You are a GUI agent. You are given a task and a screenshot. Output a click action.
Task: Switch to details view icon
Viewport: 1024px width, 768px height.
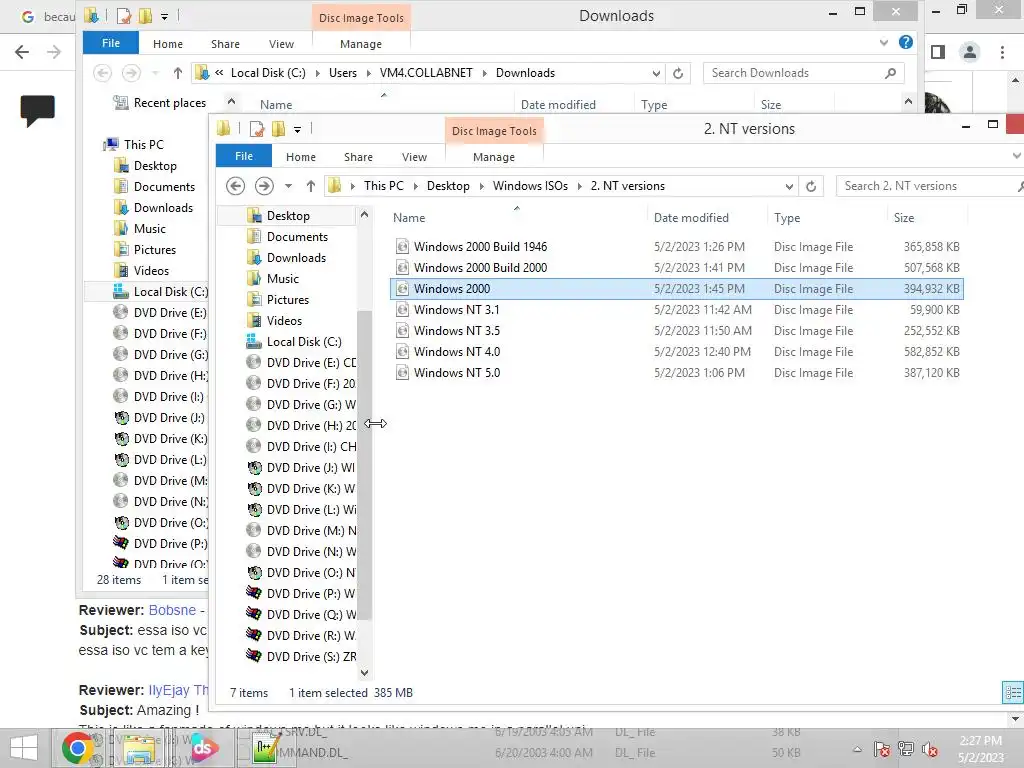point(1013,692)
